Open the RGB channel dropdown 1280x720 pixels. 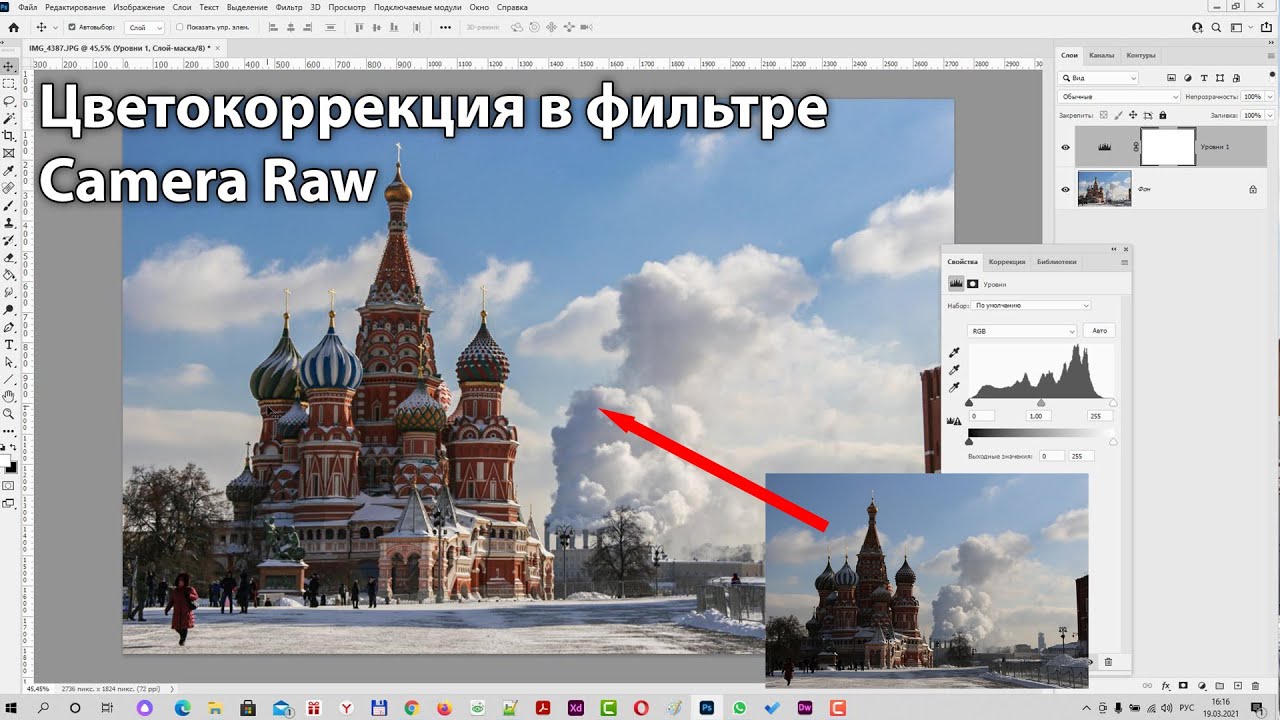click(1022, 330)
